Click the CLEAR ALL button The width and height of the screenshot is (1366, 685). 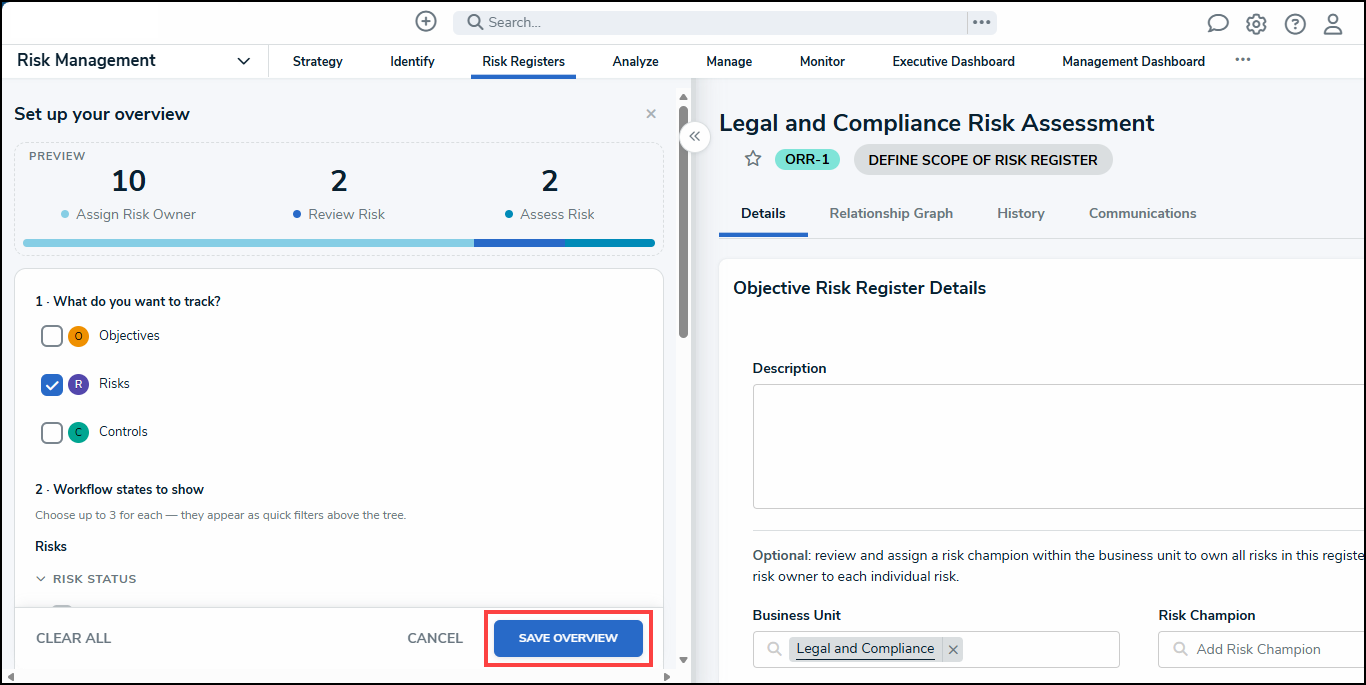74,638
